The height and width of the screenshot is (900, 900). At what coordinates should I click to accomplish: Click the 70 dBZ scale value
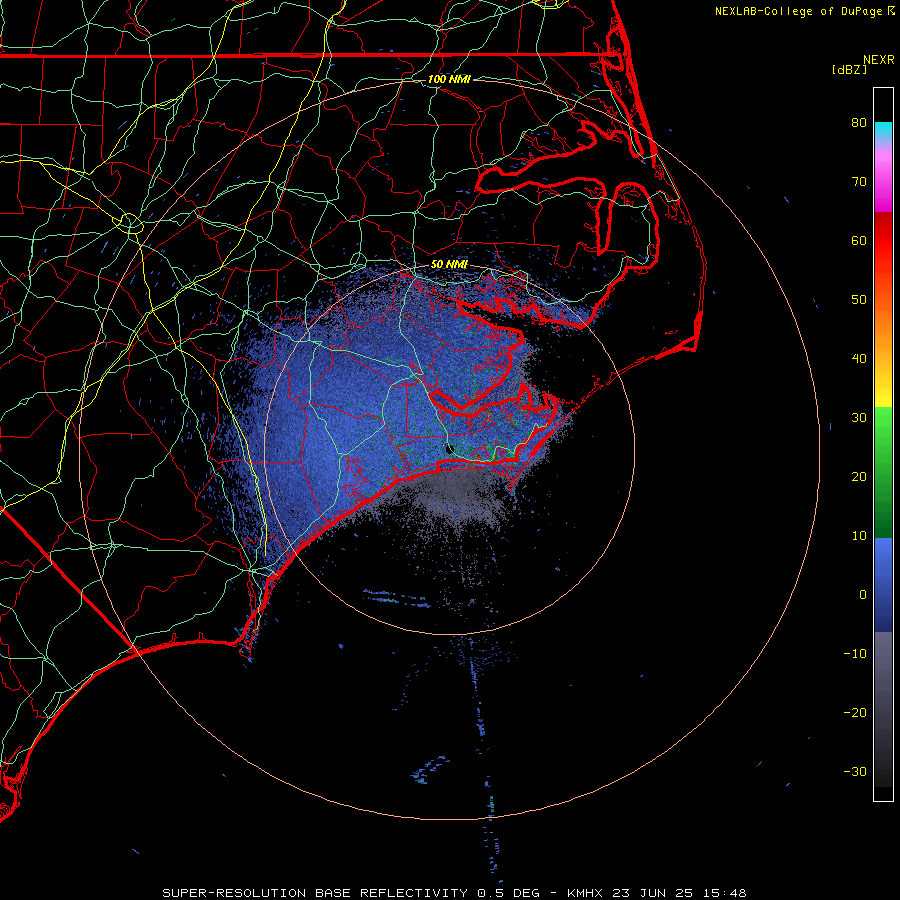tap(859, 181)
